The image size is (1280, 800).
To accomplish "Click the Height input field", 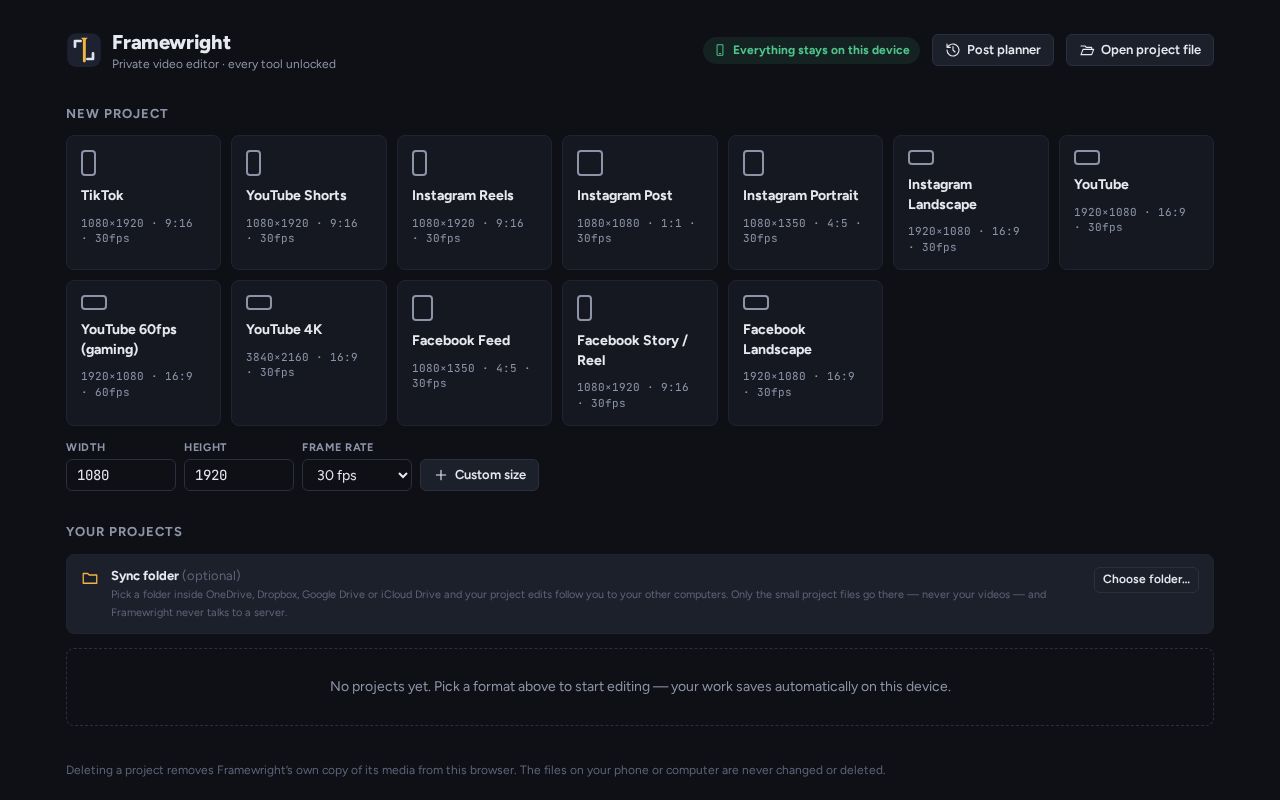I will click(239, 475).
